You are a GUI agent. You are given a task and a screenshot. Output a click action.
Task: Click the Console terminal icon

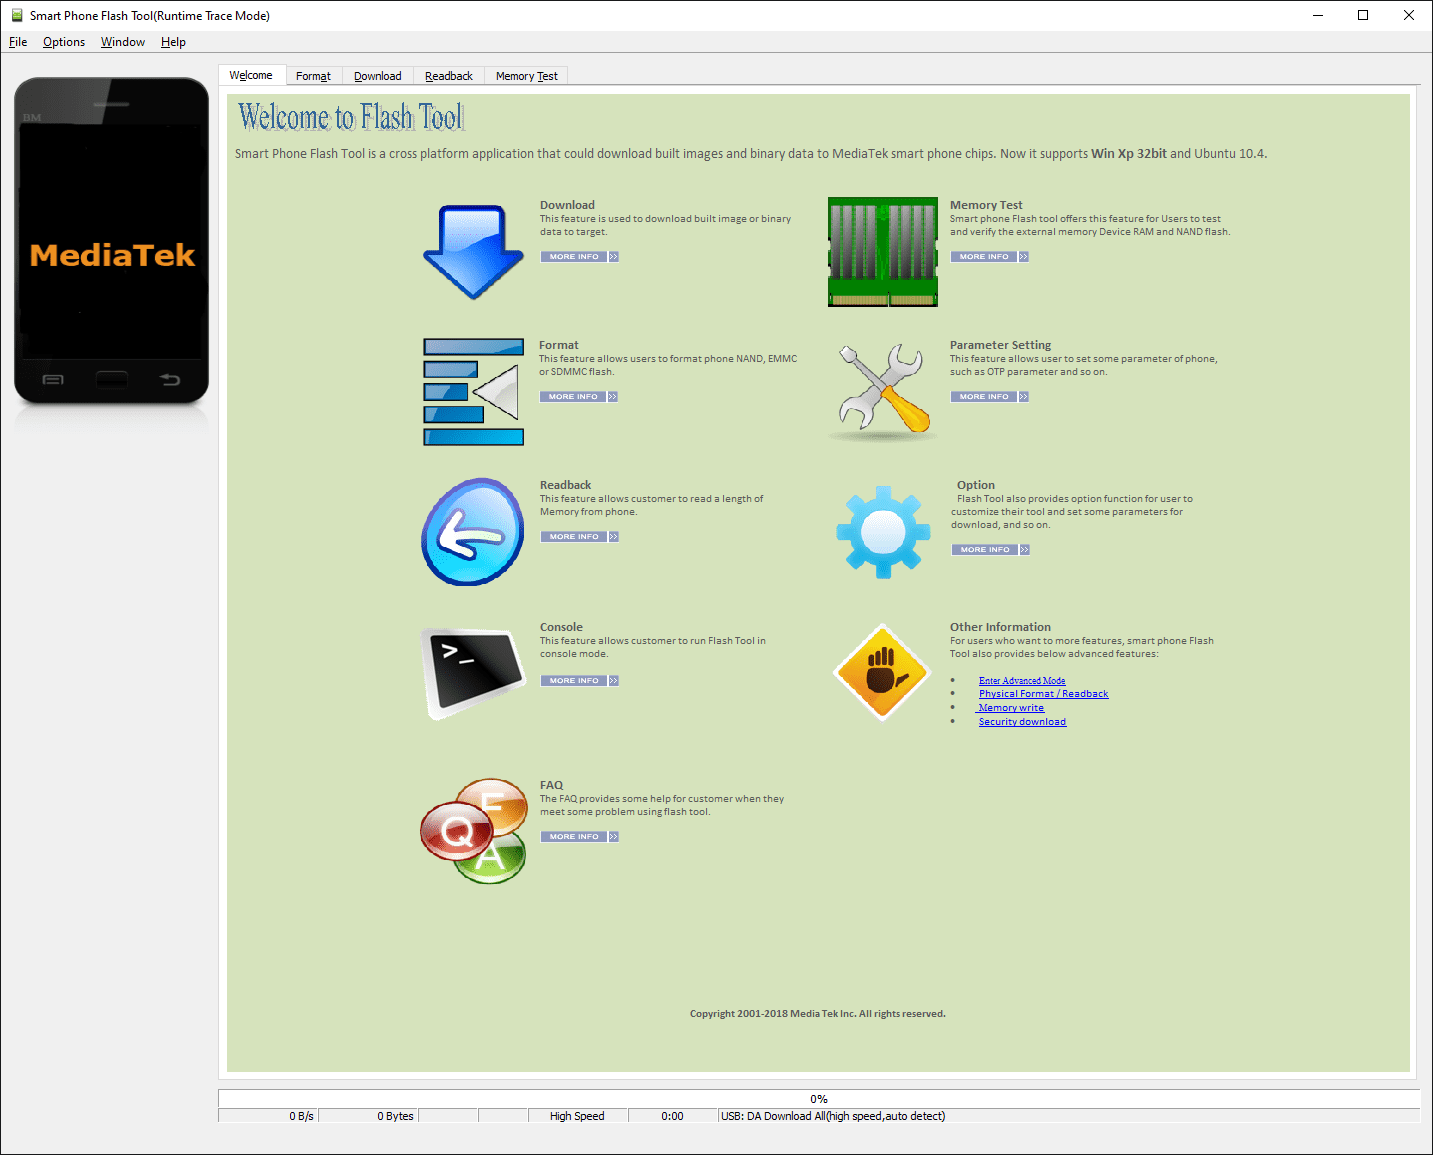point(474,673)
